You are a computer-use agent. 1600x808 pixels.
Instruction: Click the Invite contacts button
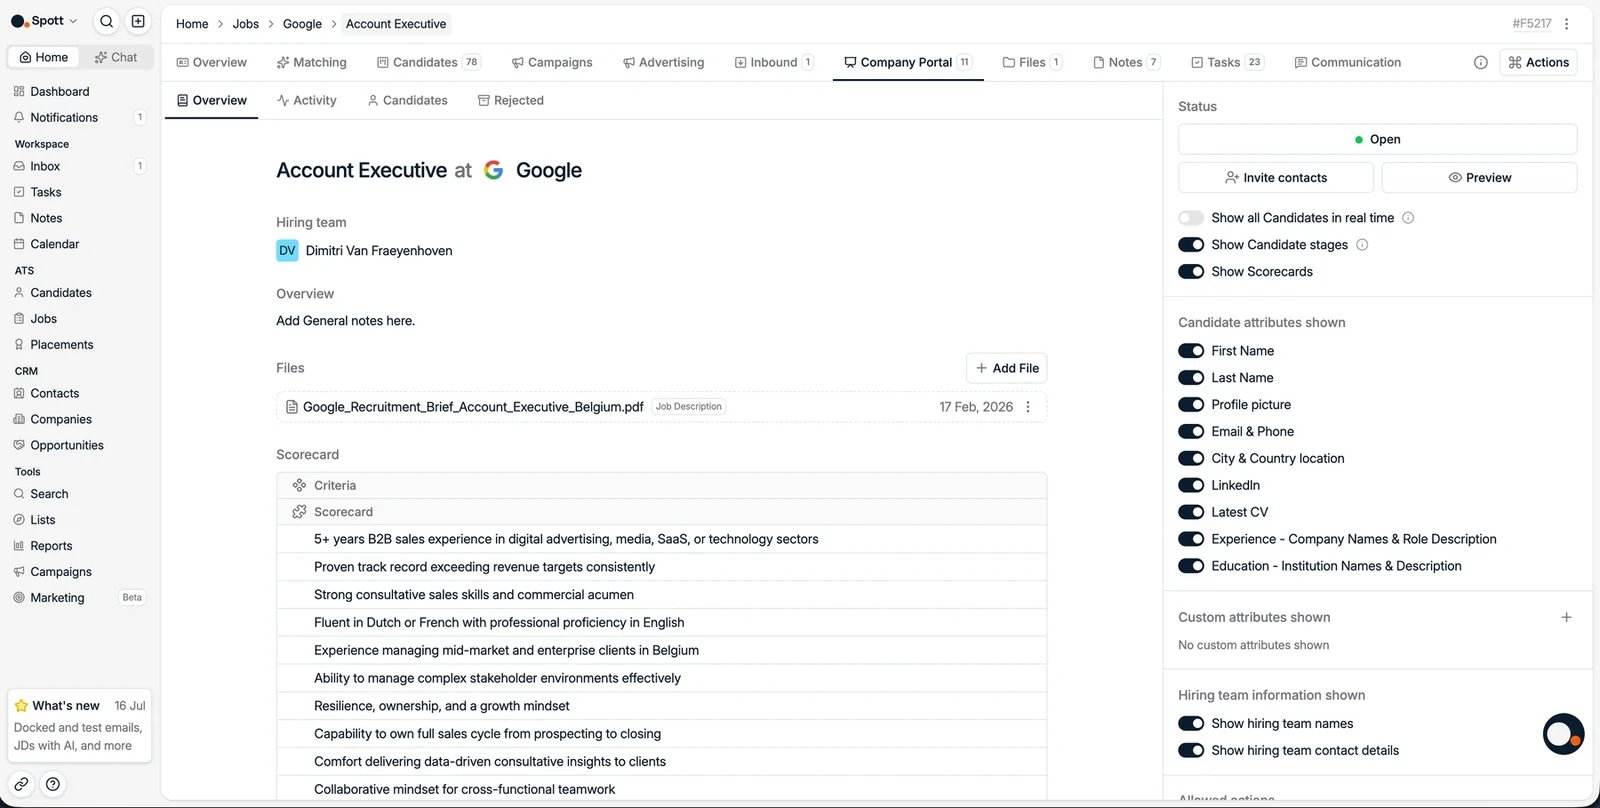[x=1276, y=178]
